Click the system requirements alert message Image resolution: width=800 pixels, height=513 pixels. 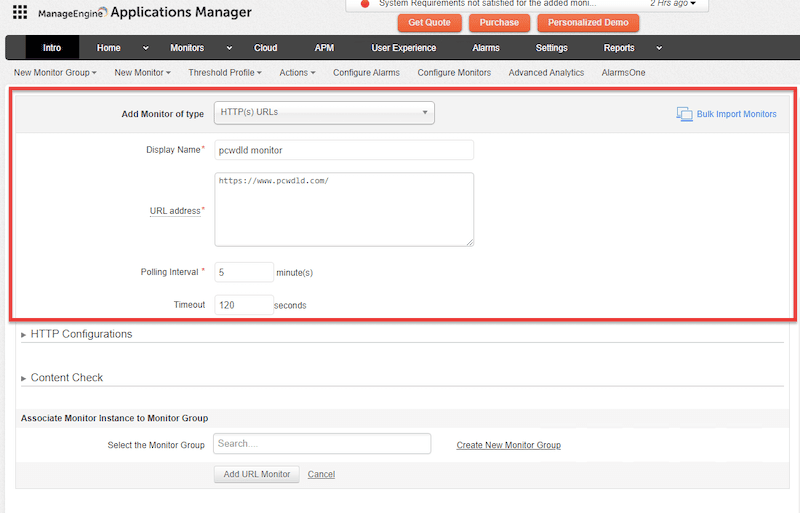487,4
